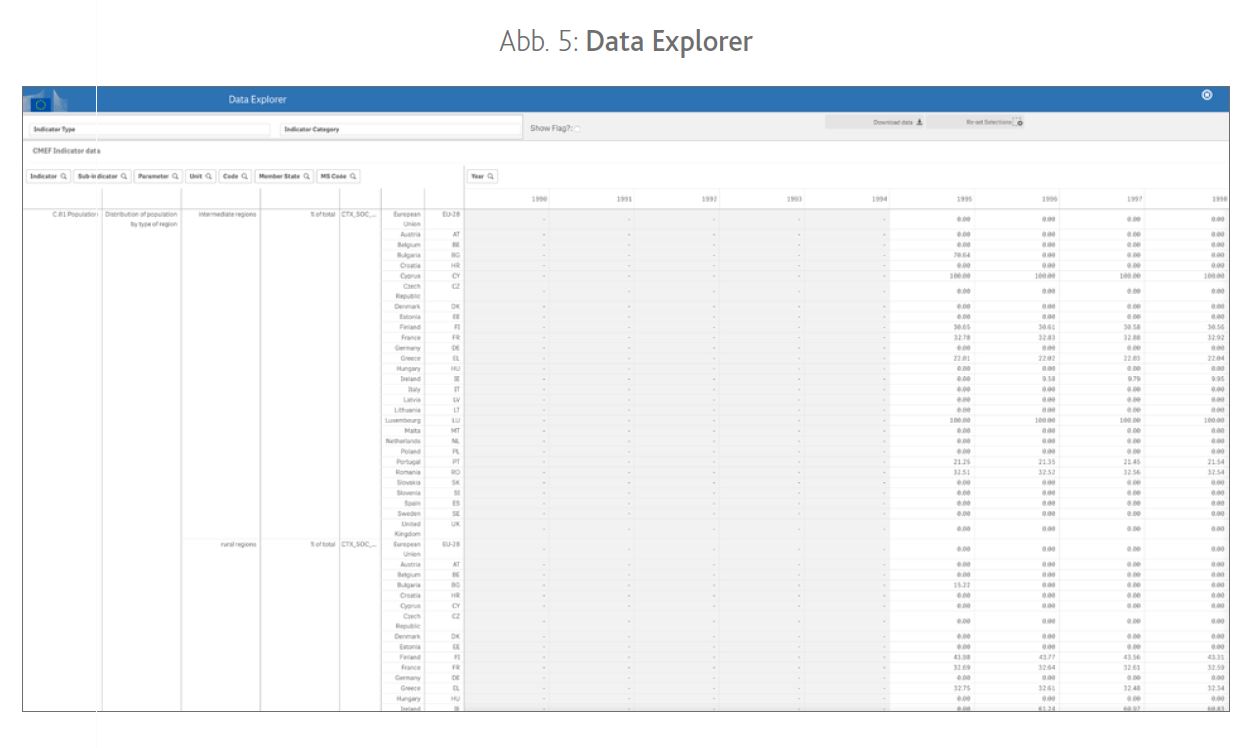The width and height of the screenshot is (1250, 748).
Task: Select the 1997 year column header
Action: tap(1133, 199)
